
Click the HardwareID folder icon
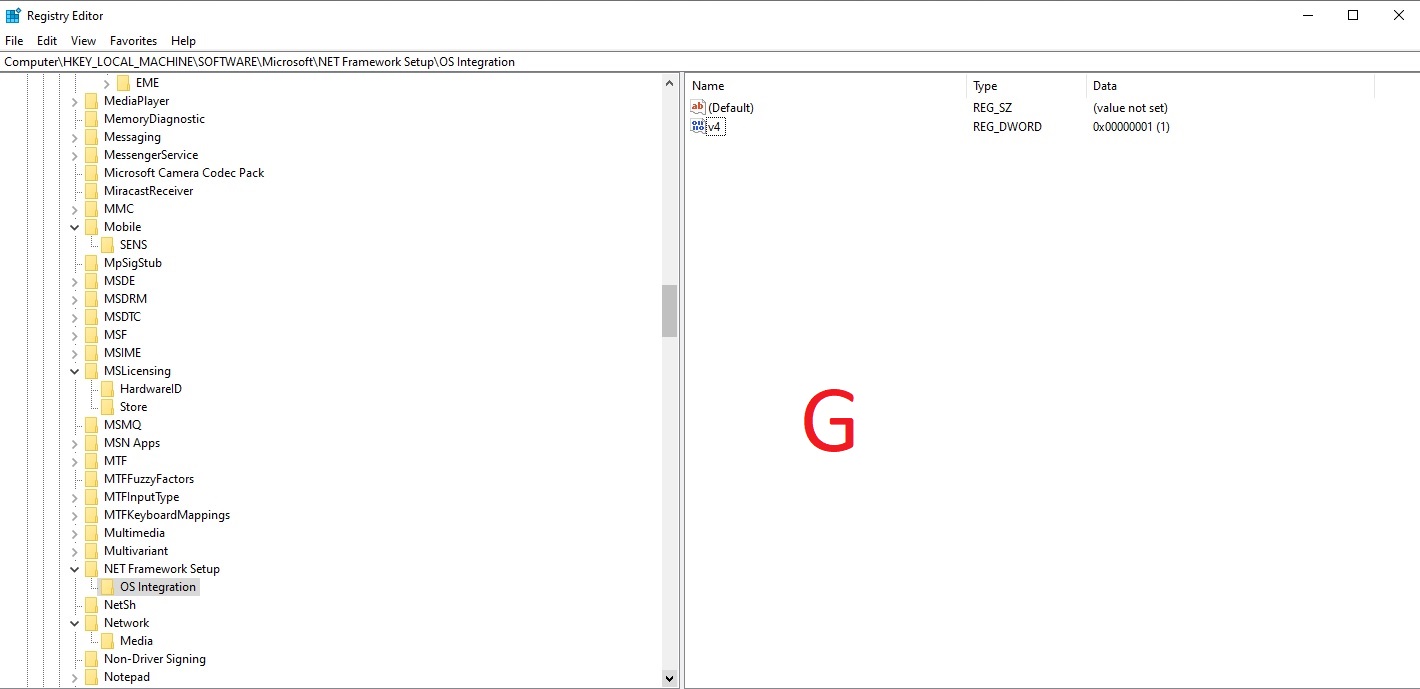(108, 389)
